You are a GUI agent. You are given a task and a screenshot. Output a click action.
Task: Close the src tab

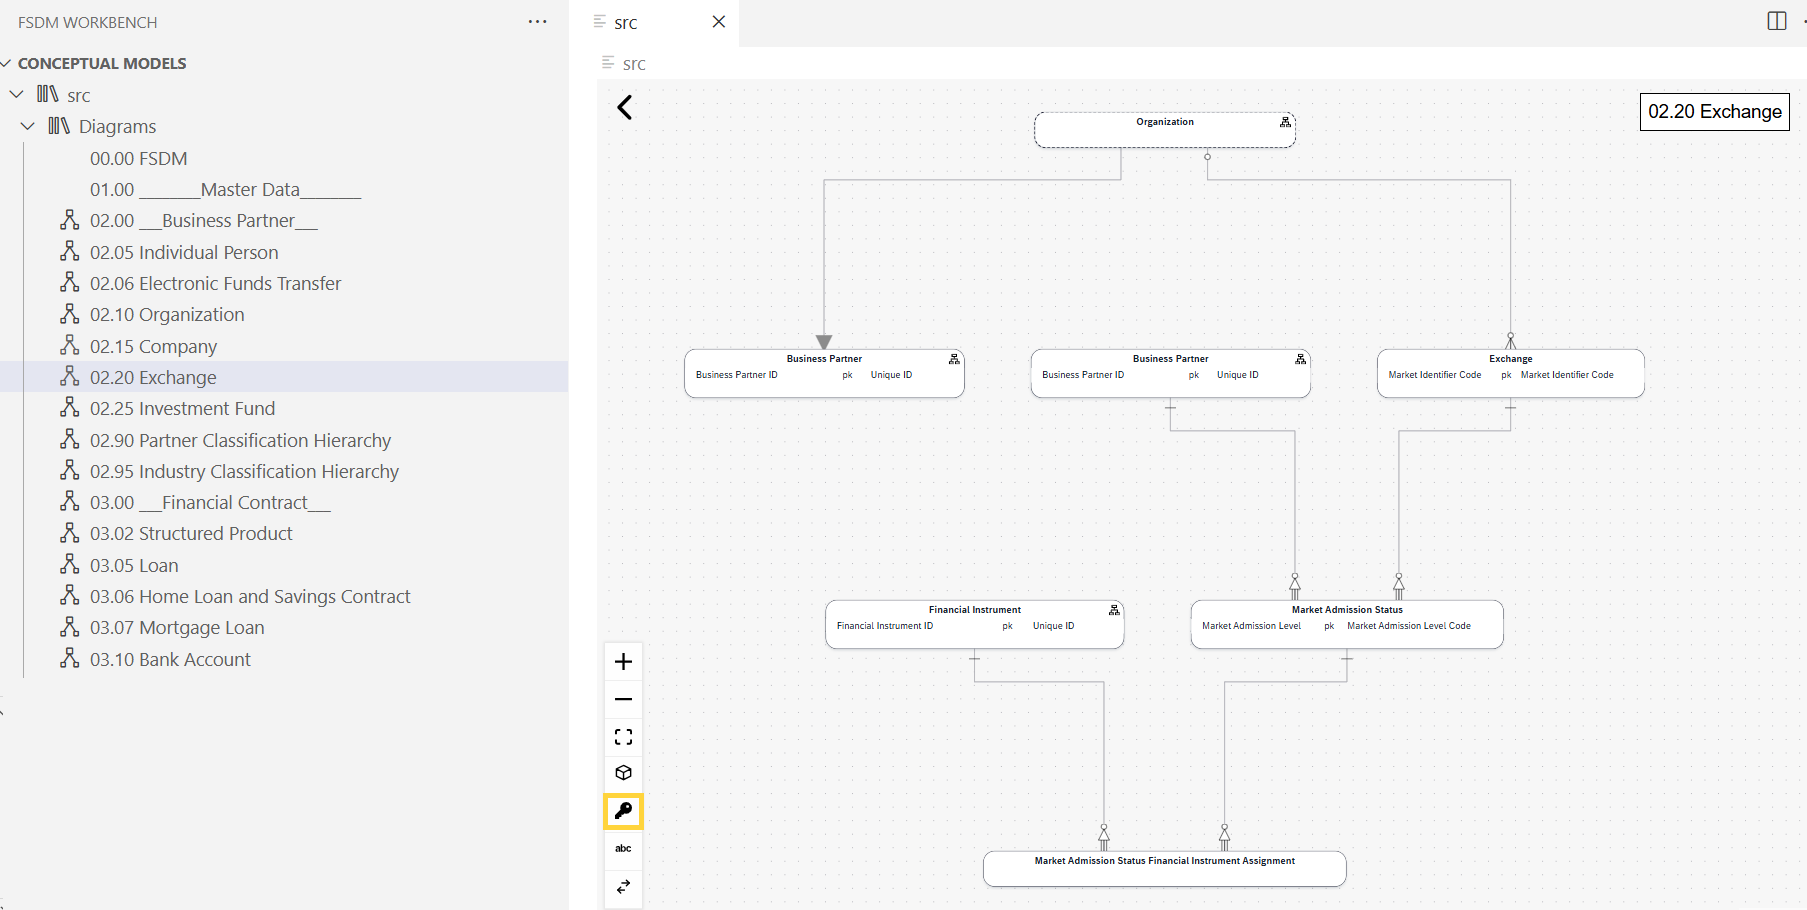click(x=718, y=22)
